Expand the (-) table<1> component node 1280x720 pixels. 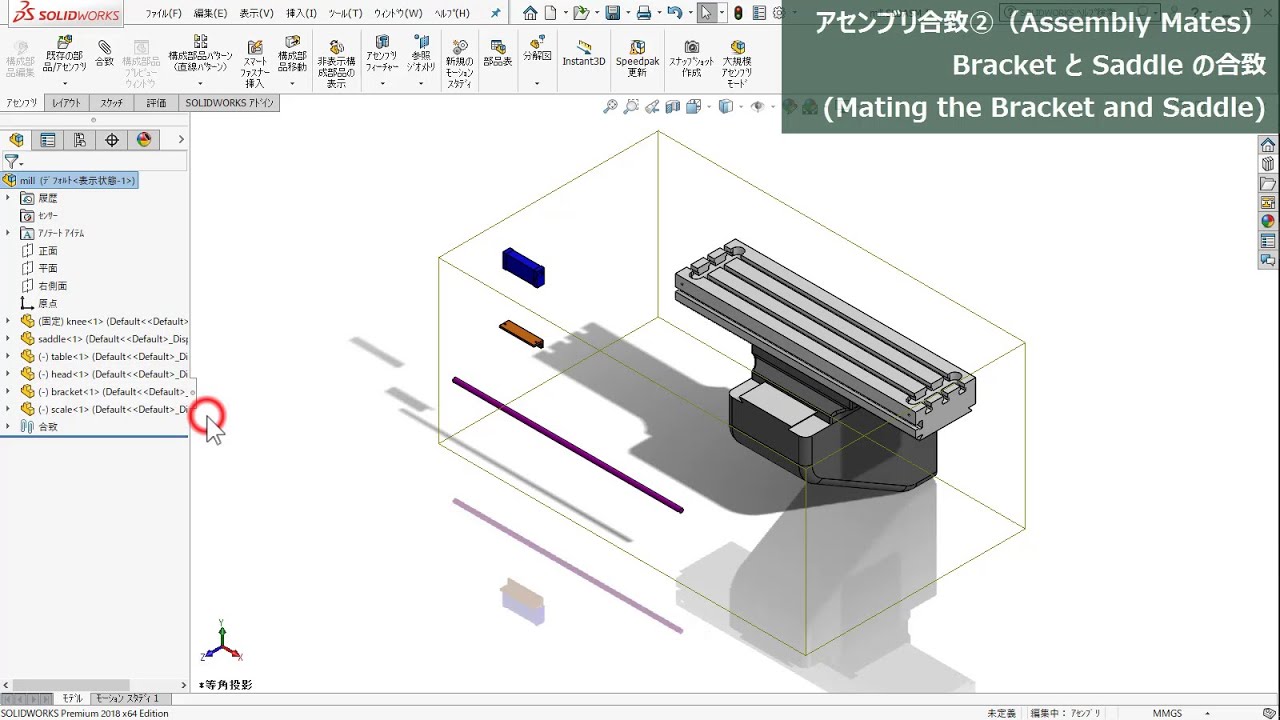pyautogui.click(x=8, y=356)
